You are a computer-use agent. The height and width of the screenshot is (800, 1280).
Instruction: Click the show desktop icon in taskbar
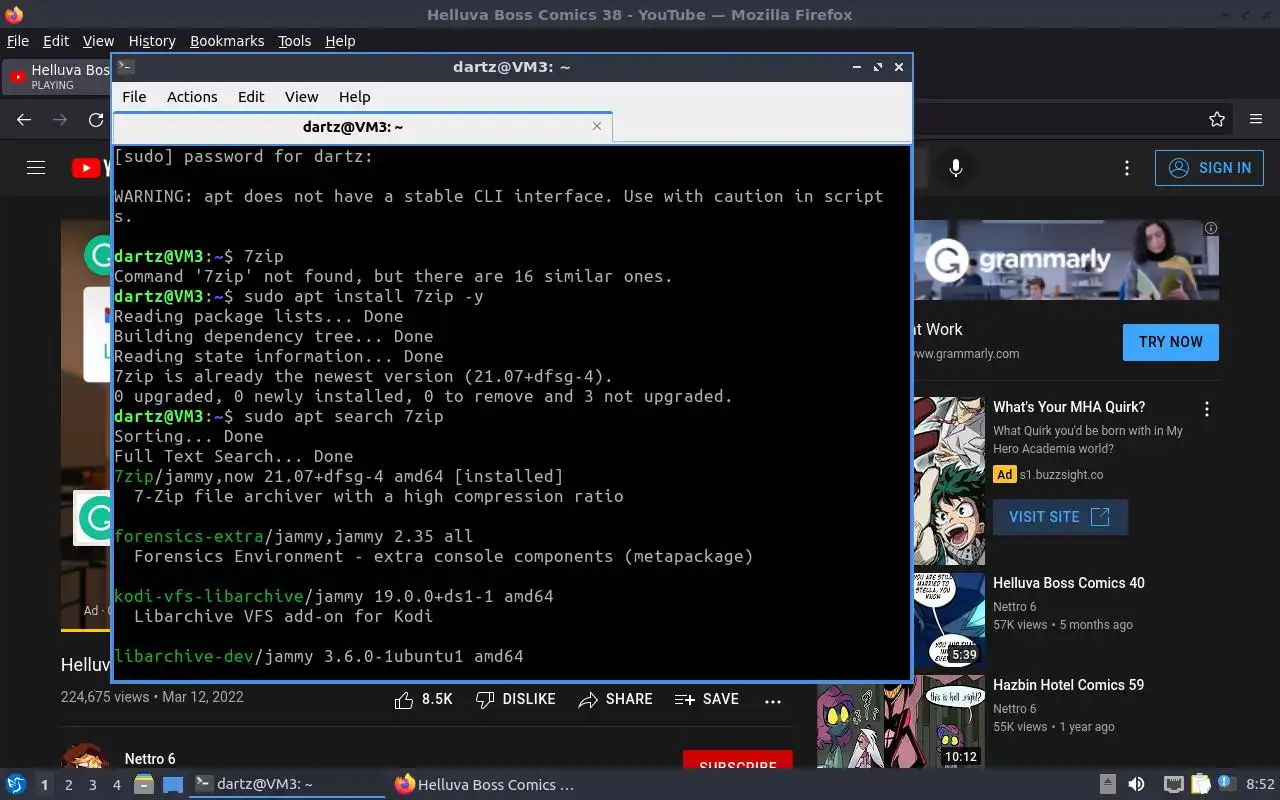pos(173,785)
